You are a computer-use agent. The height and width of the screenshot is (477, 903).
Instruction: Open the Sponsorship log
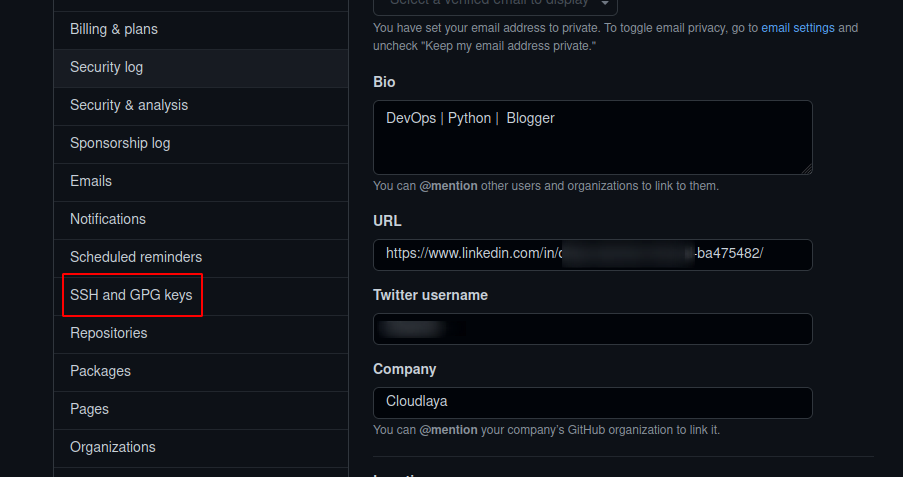(x=200, y=144)
